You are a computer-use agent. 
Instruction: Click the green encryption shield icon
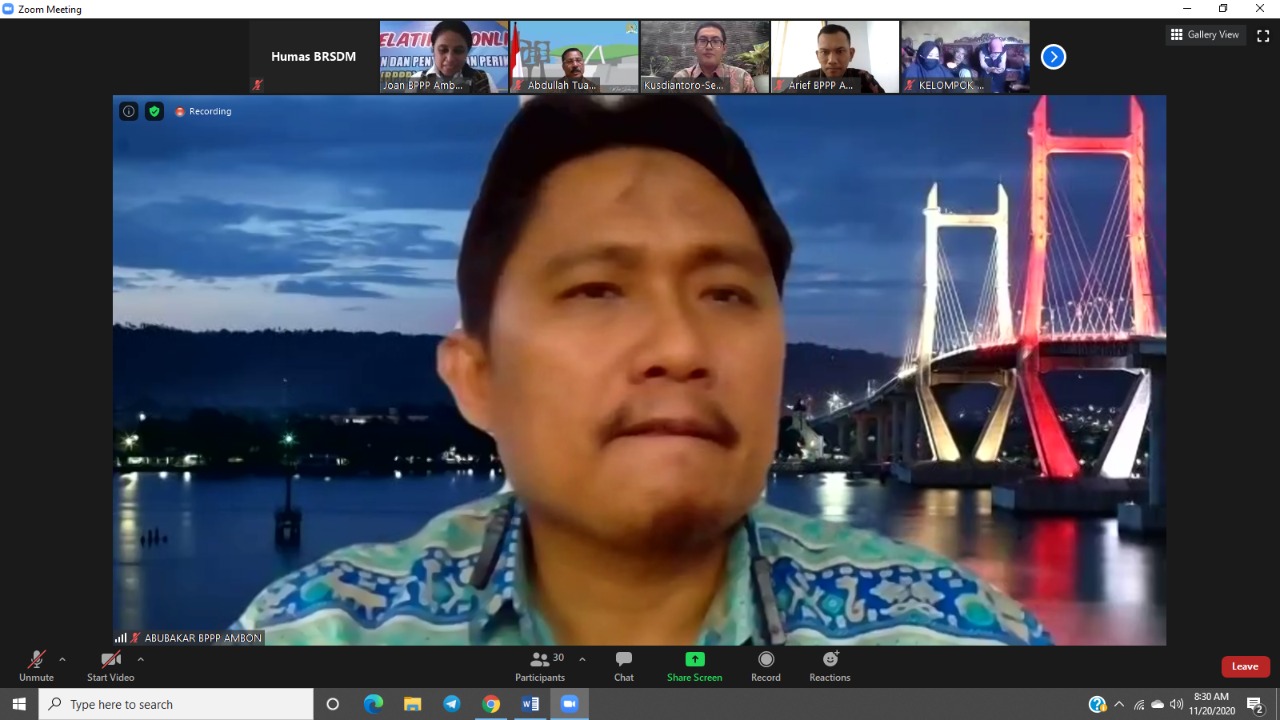coord(154,111)
